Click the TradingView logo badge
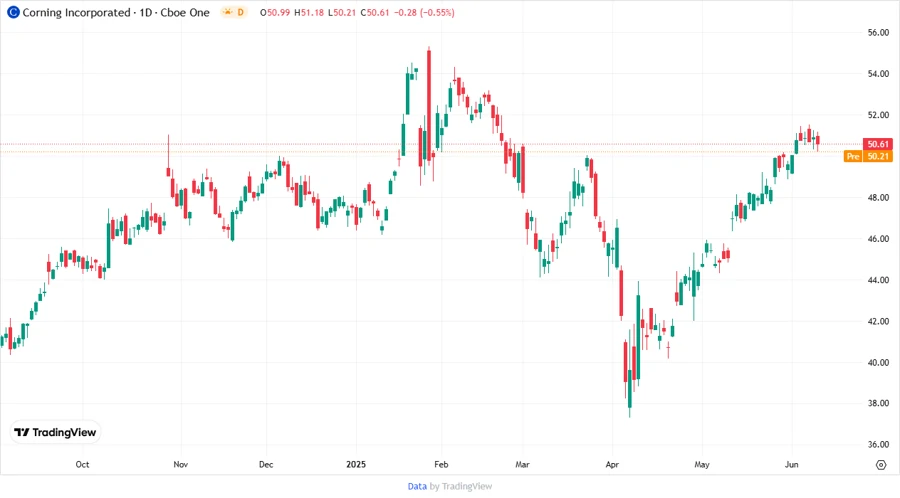This screenshot has width=900, height=498. pos(55,433)
